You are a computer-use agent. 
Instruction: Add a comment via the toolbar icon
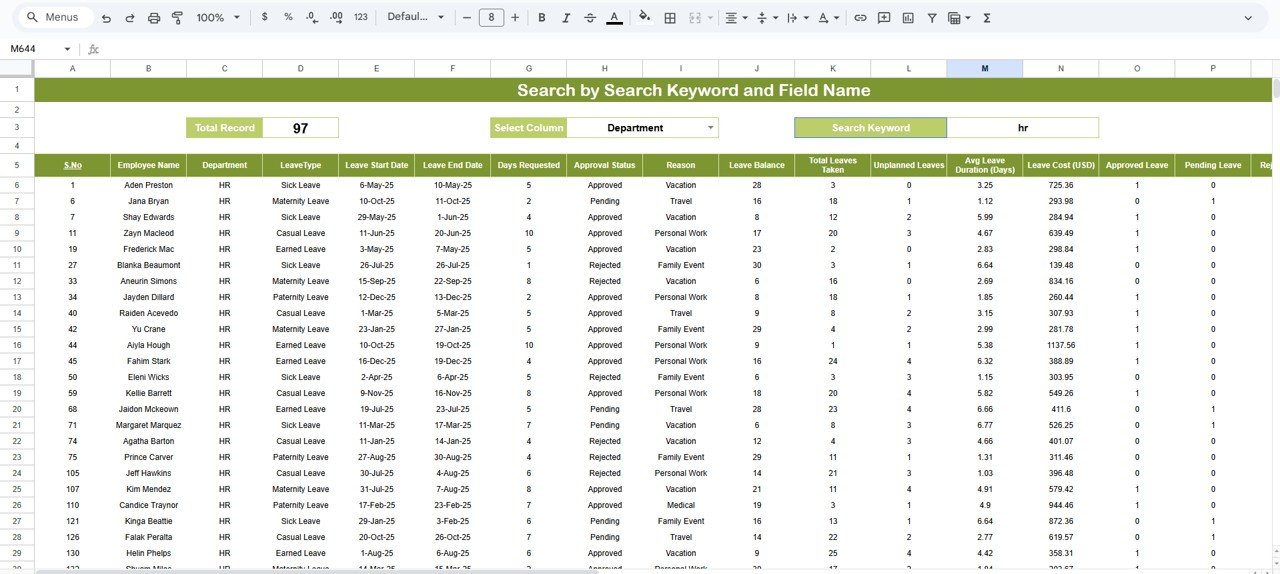tap(884, 18)
